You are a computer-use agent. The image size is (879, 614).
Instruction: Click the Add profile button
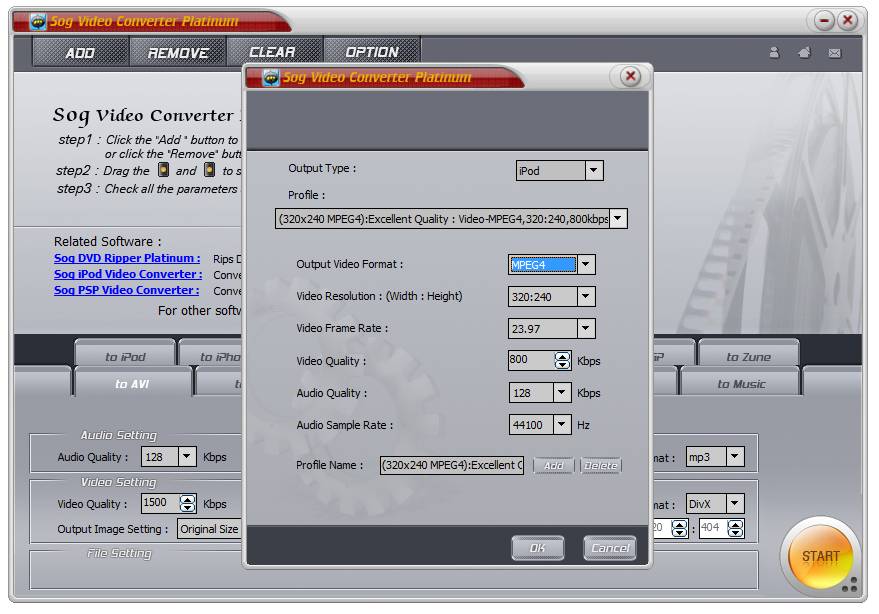(x=554, y=465)
